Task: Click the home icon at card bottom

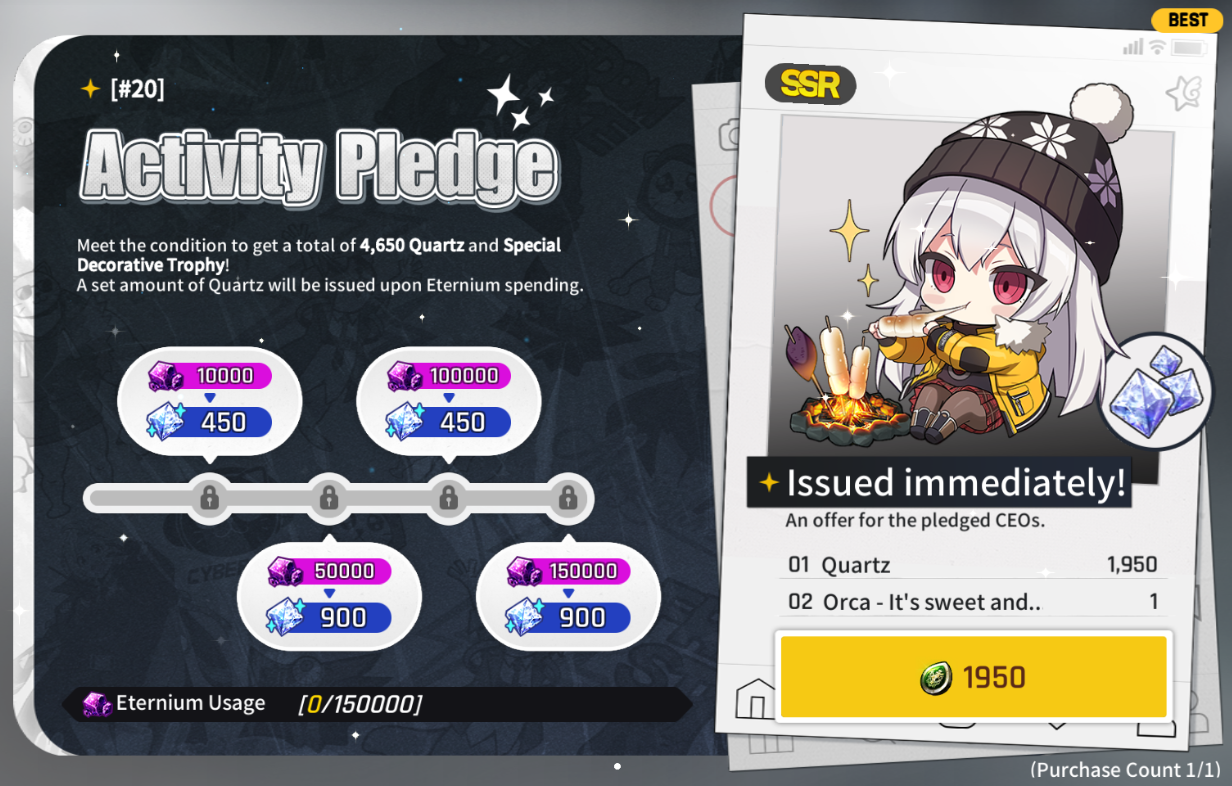Action: tap(756, 698)
